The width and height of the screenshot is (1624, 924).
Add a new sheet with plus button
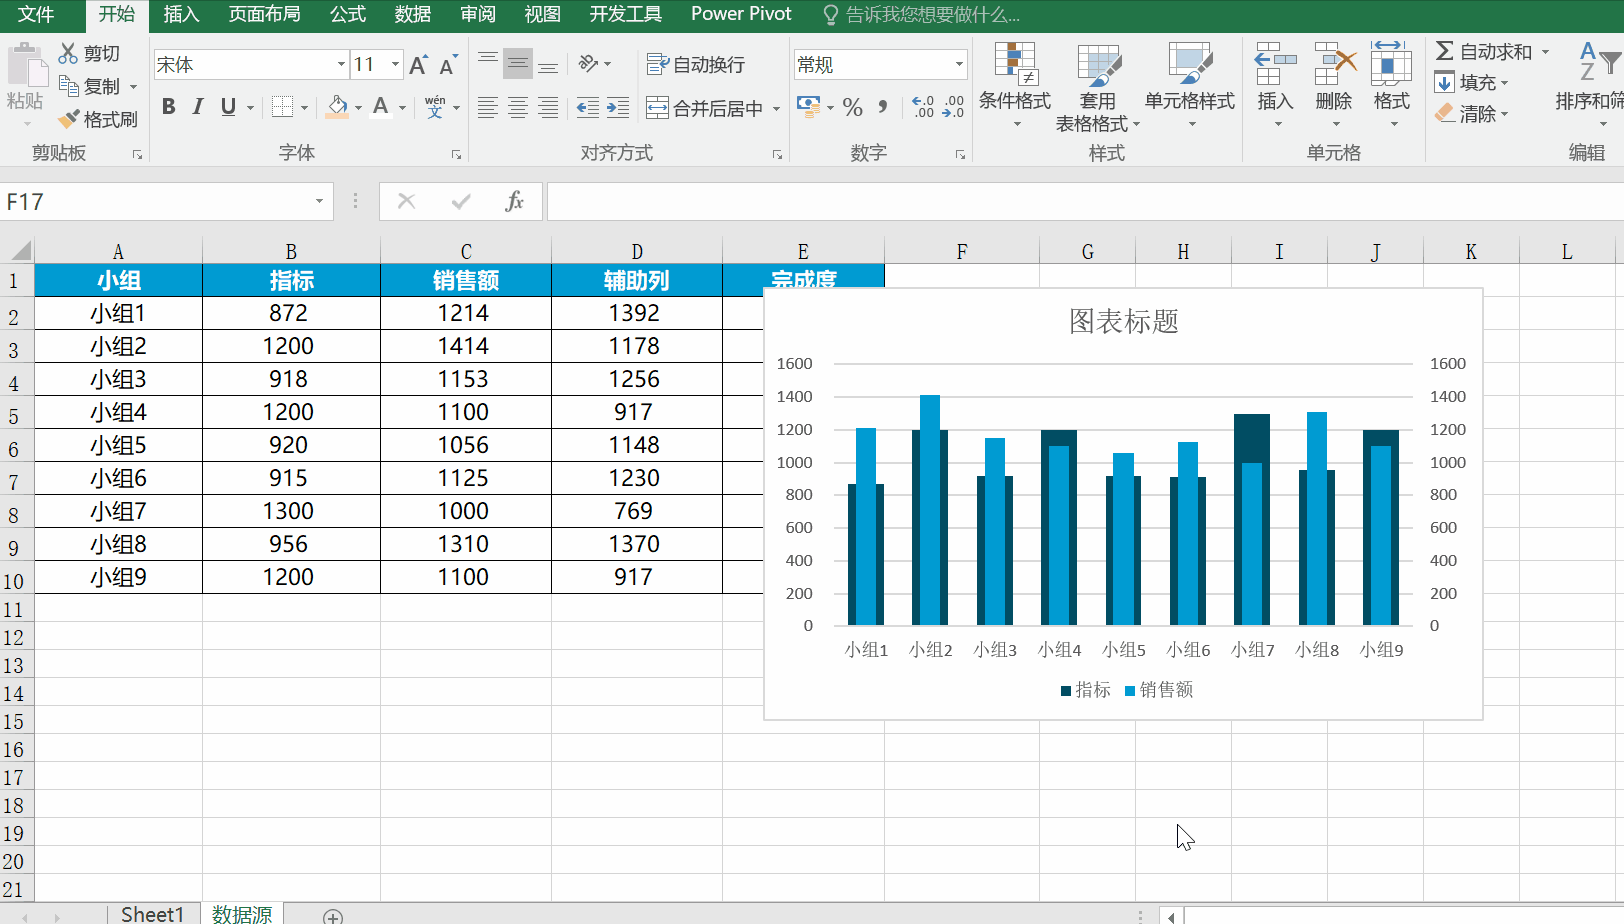pos(333,916)
